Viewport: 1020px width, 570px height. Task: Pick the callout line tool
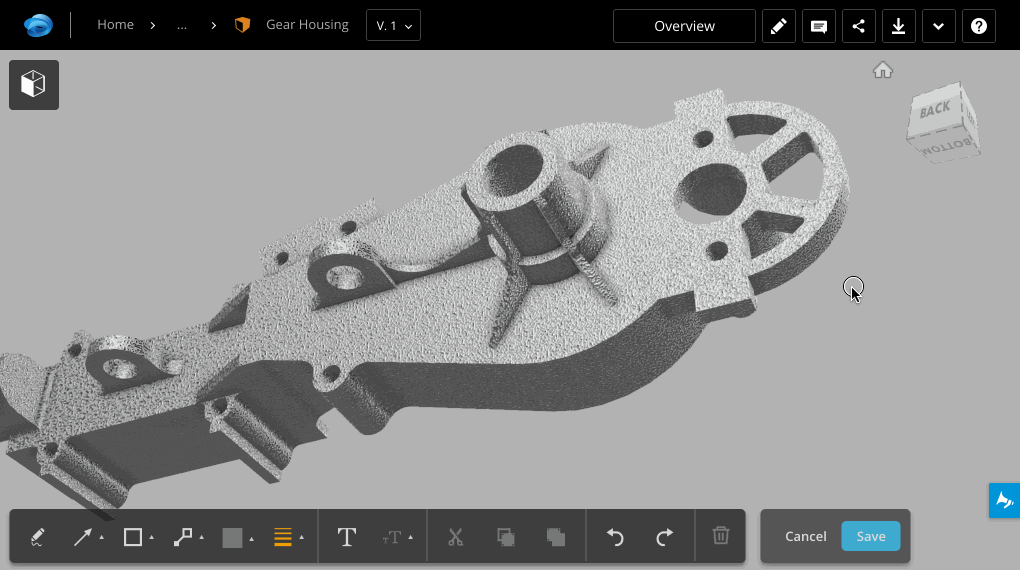coord(183,537)
